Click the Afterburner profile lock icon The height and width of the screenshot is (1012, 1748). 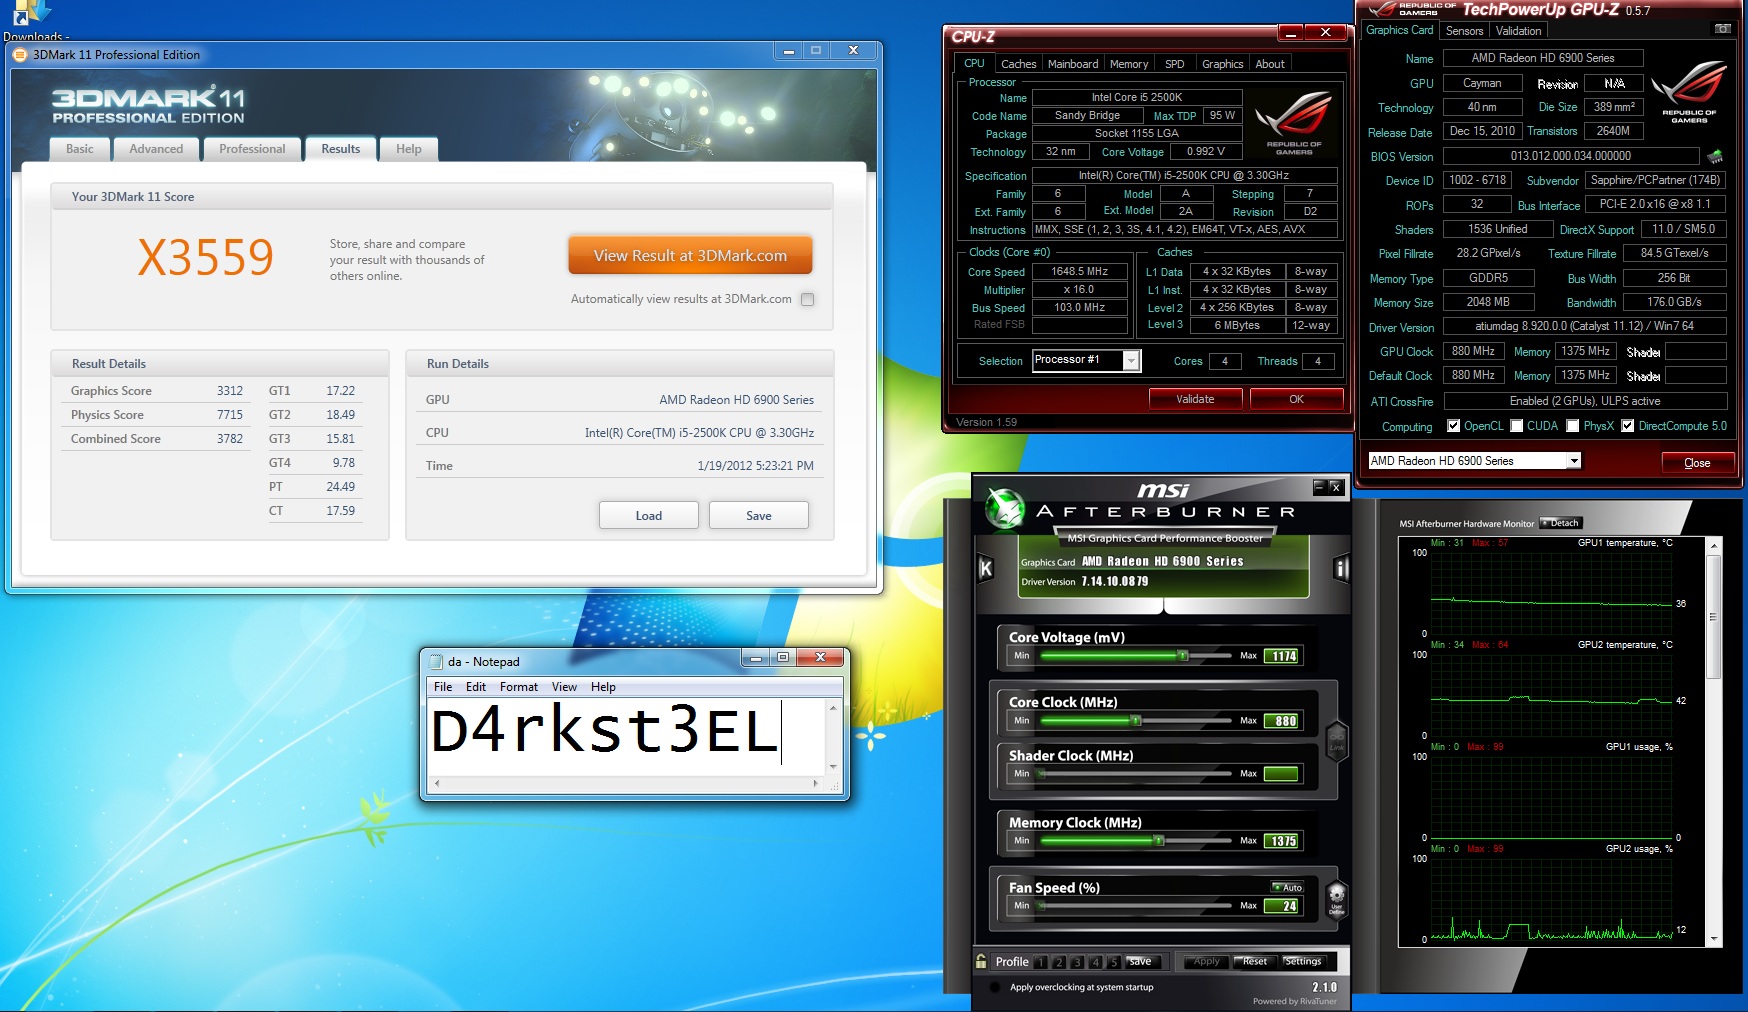coord(981,960)
